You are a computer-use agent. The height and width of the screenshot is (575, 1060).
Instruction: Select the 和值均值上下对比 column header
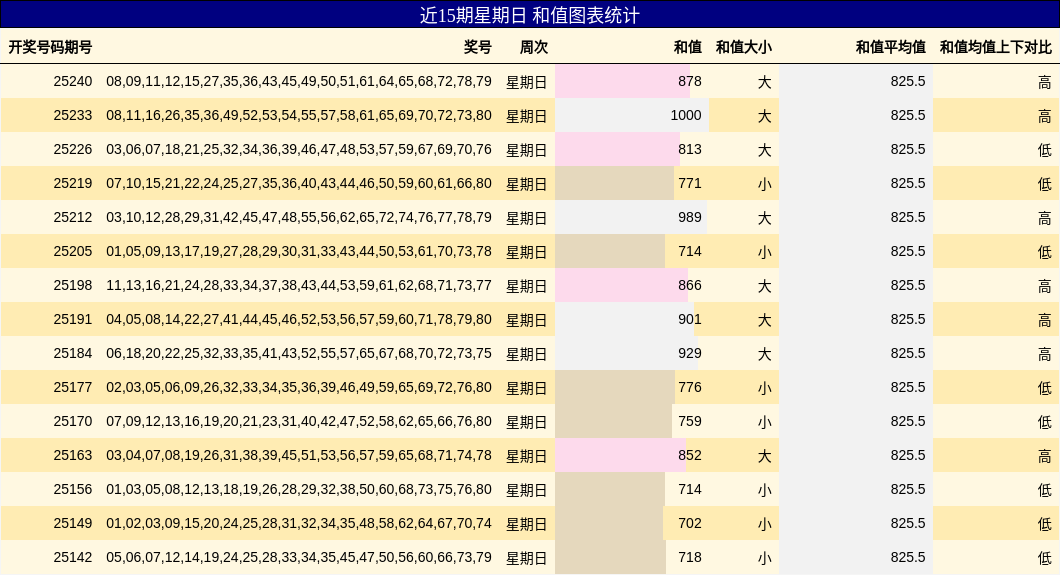point(996,47)
